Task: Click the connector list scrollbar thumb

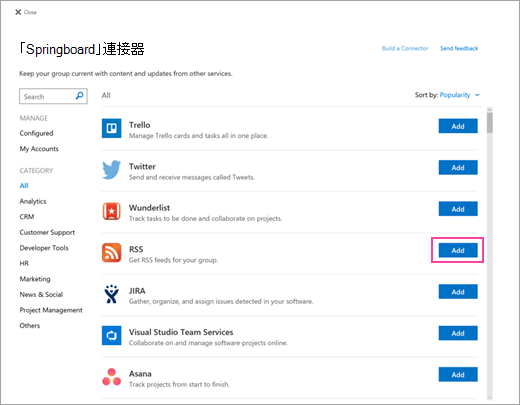Action: (x=490, y=123)
